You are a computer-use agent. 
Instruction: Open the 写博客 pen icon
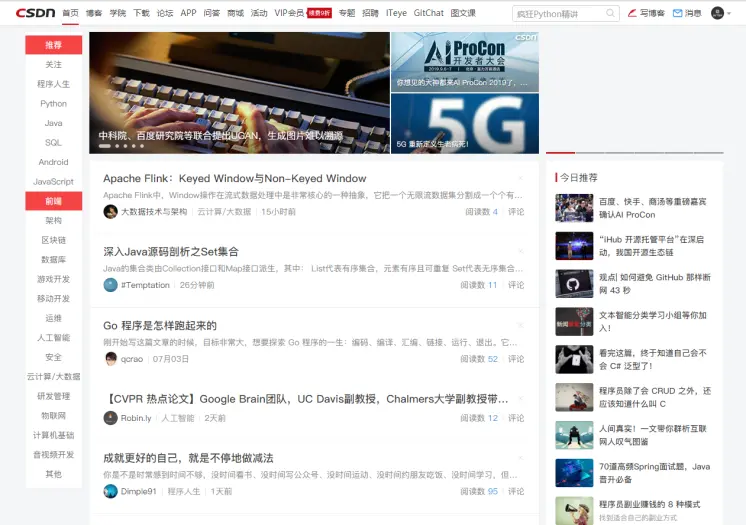pos(632,13)
